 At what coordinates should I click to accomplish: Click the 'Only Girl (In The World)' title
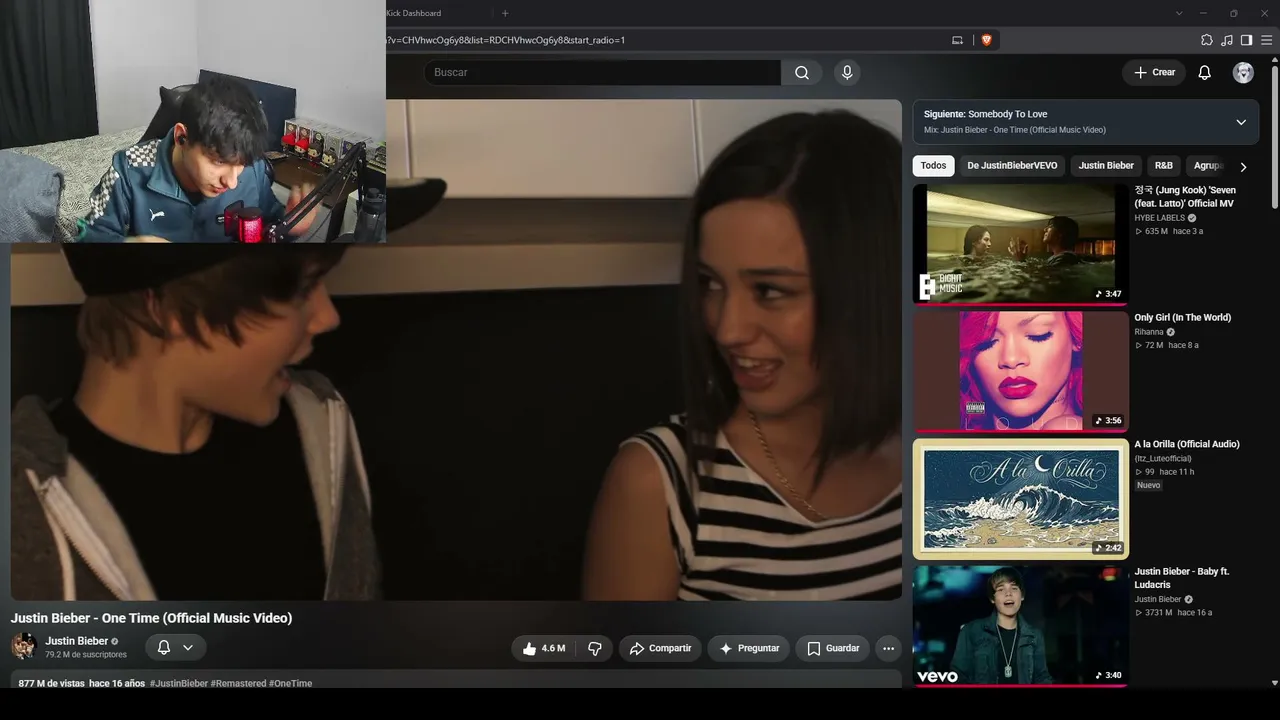[1183, 318]
